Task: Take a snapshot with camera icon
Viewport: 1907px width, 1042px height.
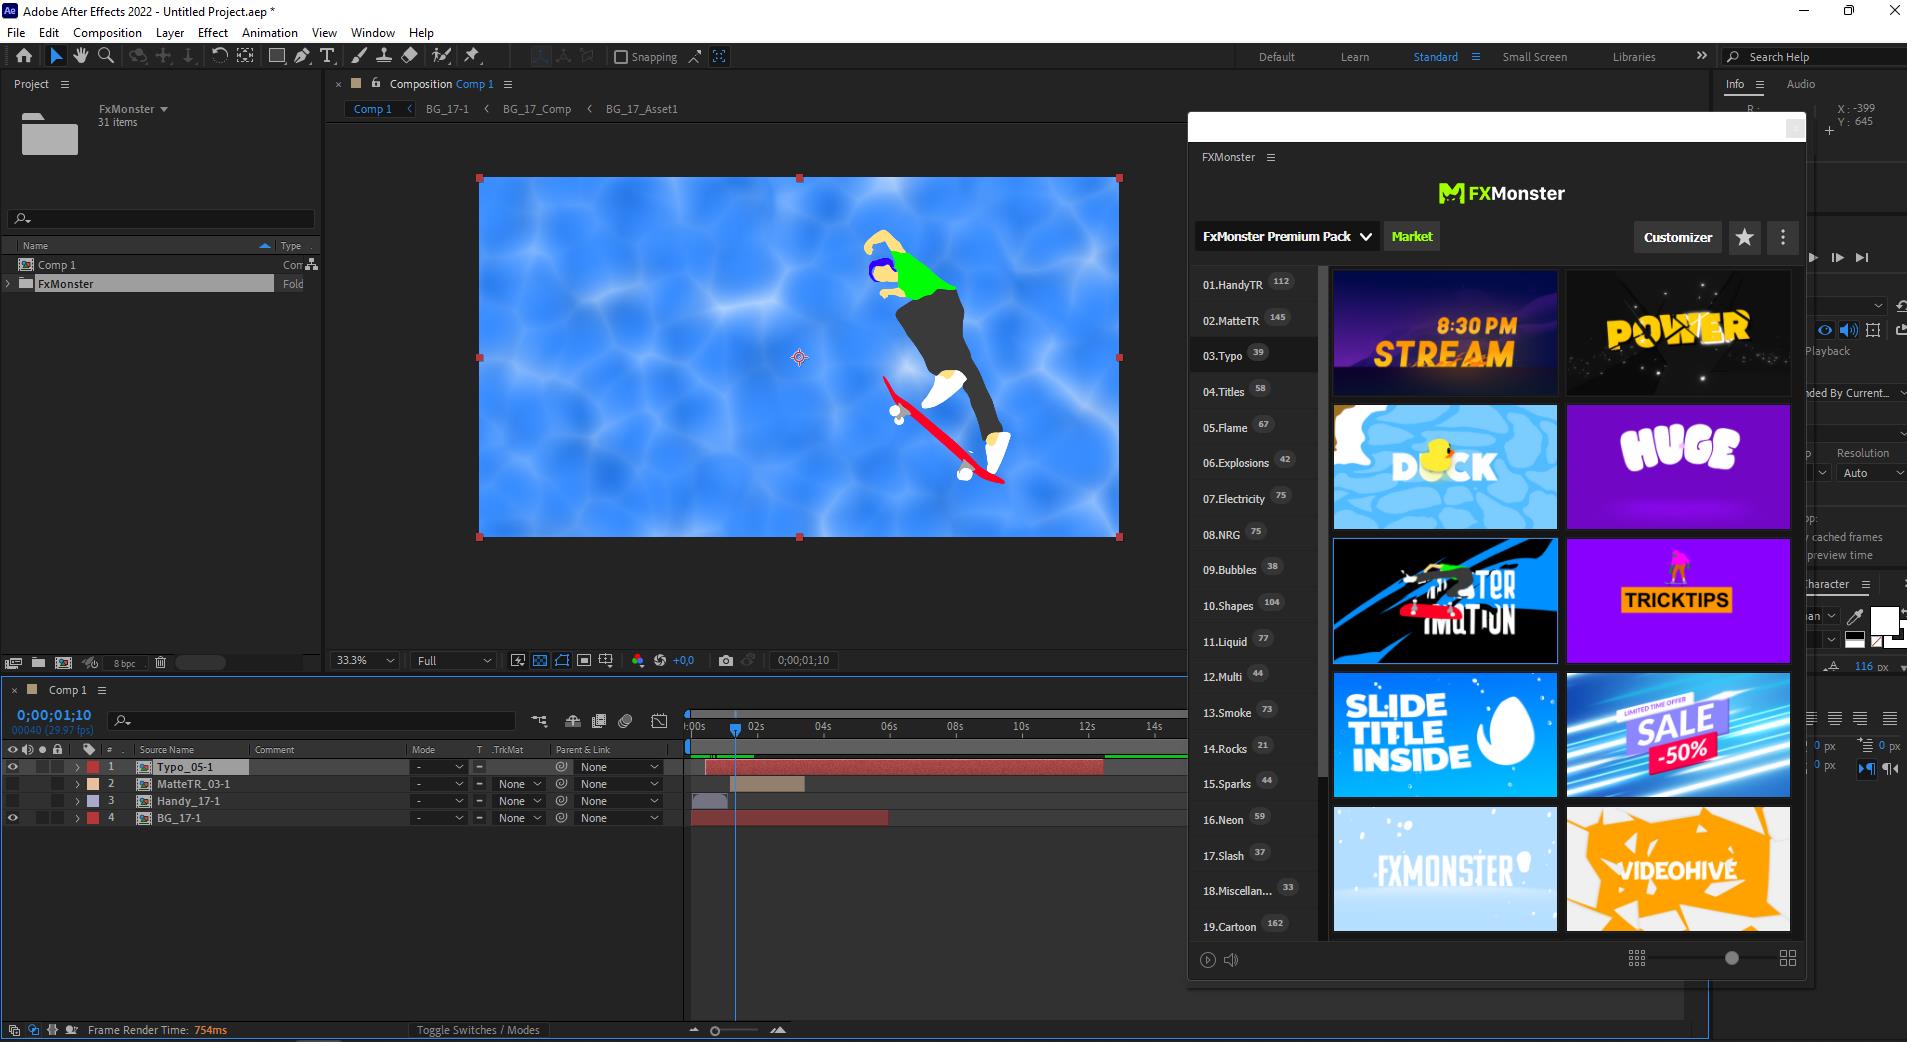Action: 726,660
